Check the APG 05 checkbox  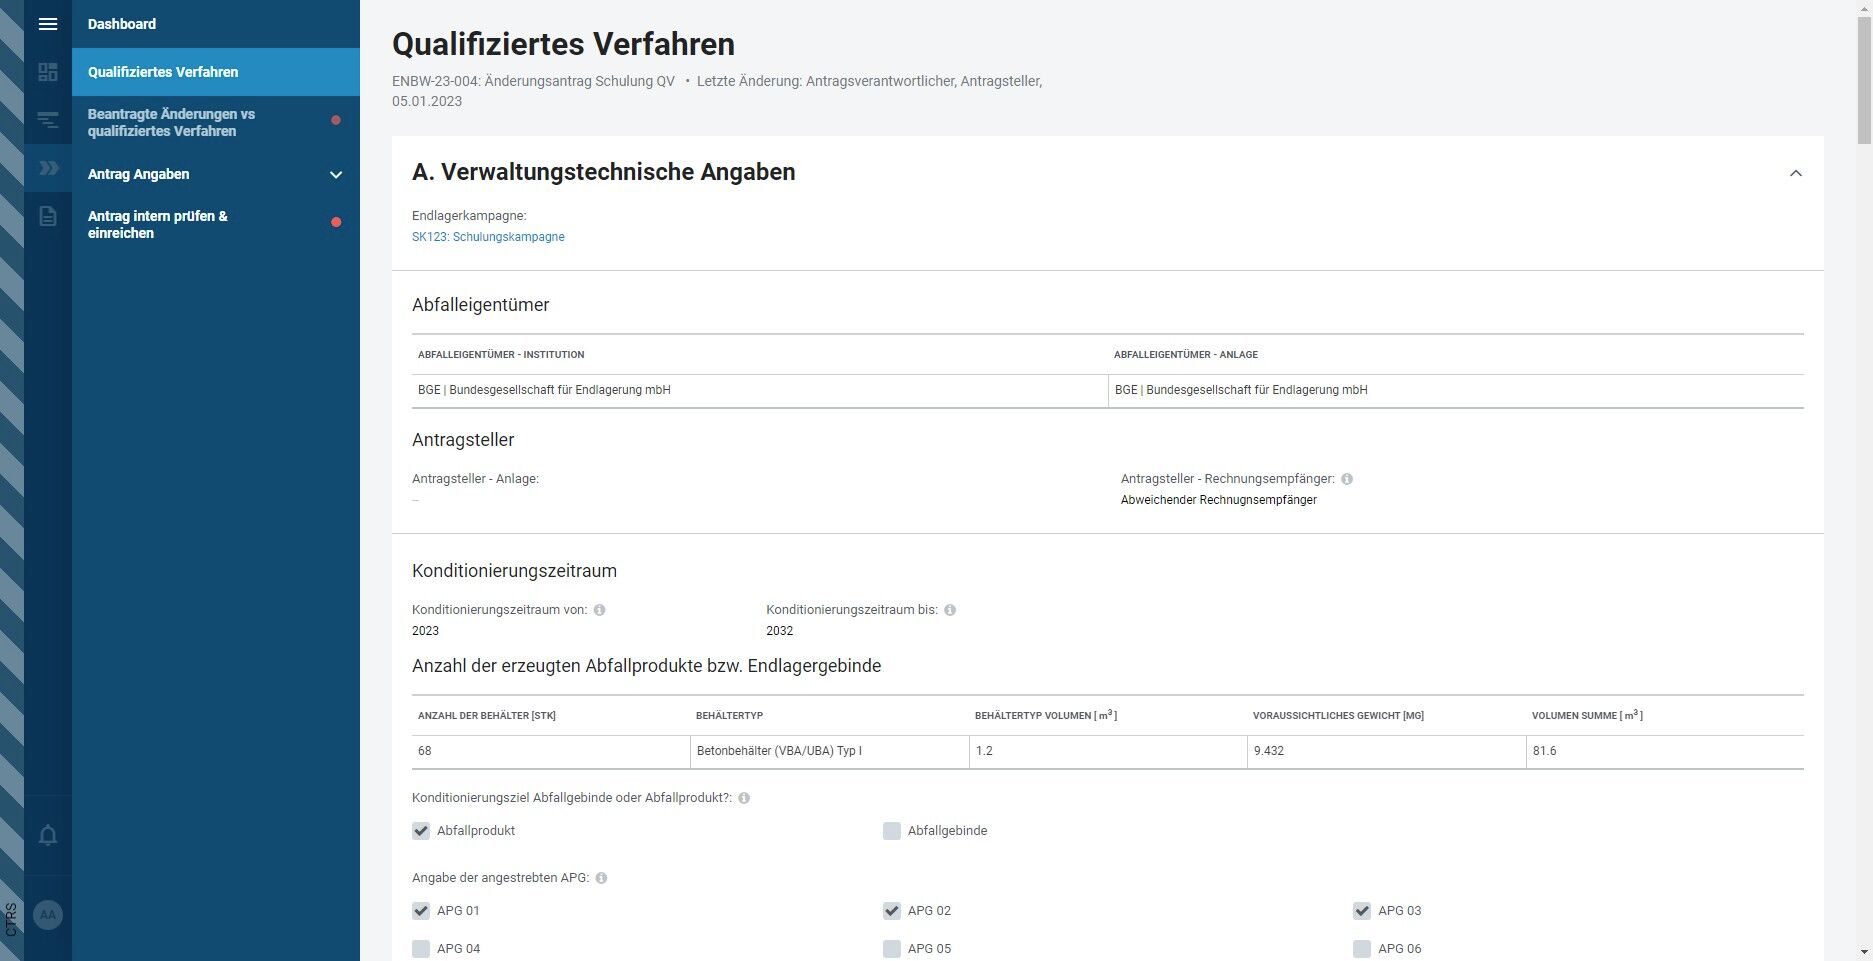[x=892, y=949]
